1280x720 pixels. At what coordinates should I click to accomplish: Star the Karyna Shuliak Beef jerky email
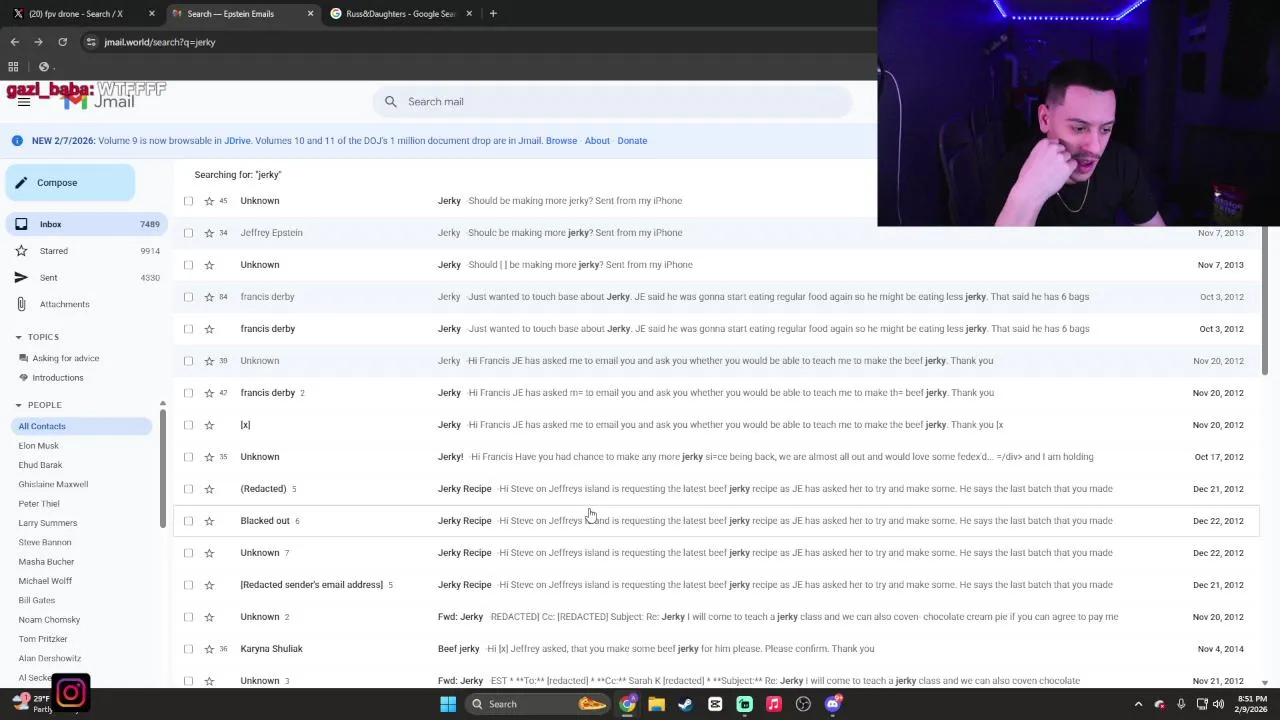(209, 649)
